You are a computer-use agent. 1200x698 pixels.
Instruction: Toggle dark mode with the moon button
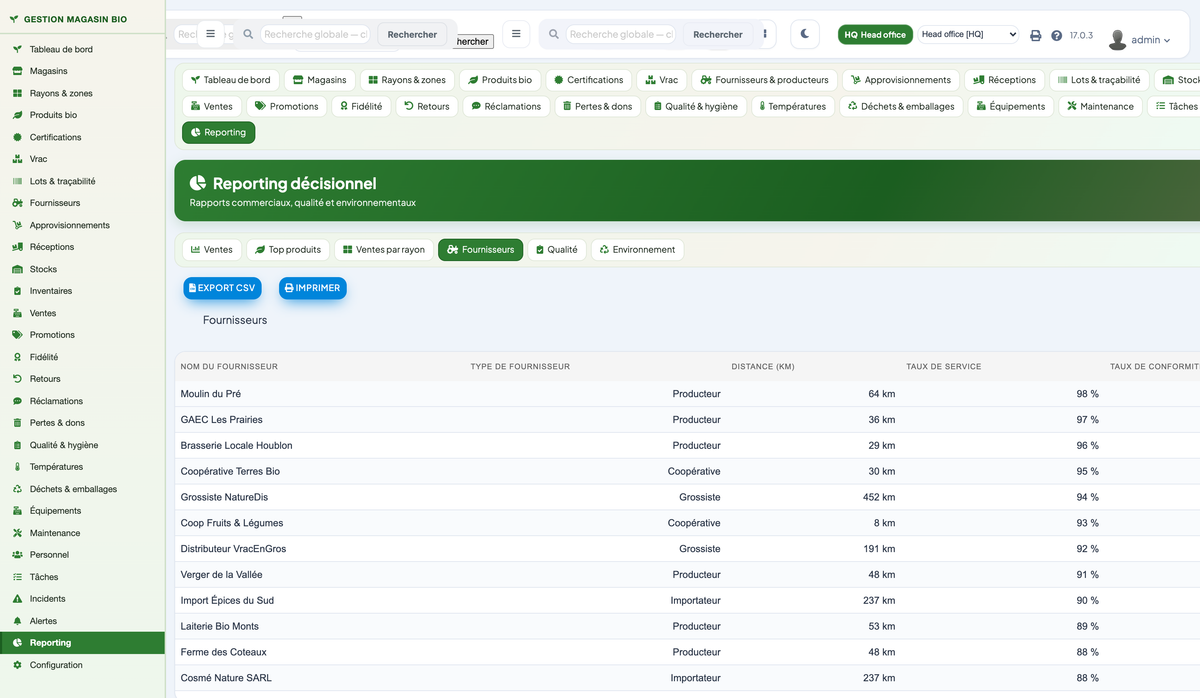805,34
